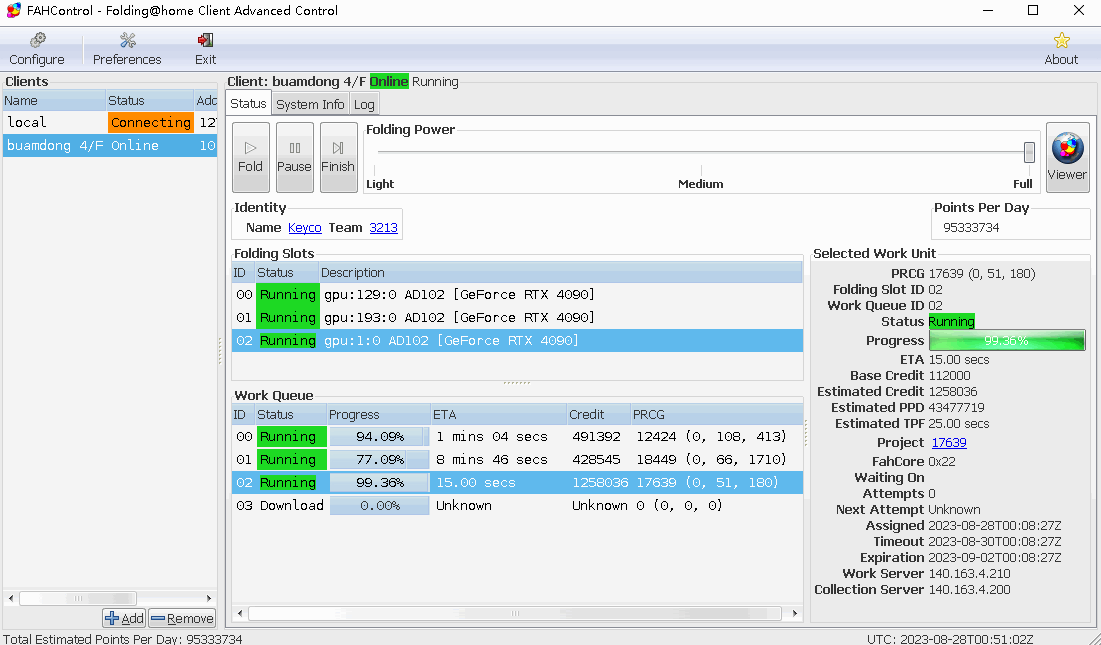Click the Connecting status of local client
Viewport: 1101px width, 645px height.
150,122
